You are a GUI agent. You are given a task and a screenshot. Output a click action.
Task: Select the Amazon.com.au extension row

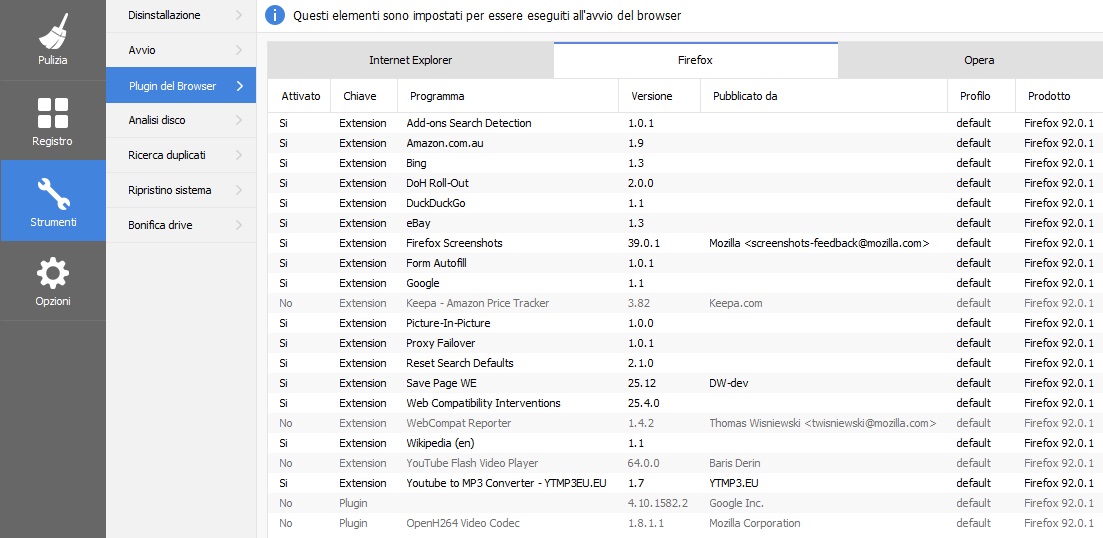coord(685,143)
